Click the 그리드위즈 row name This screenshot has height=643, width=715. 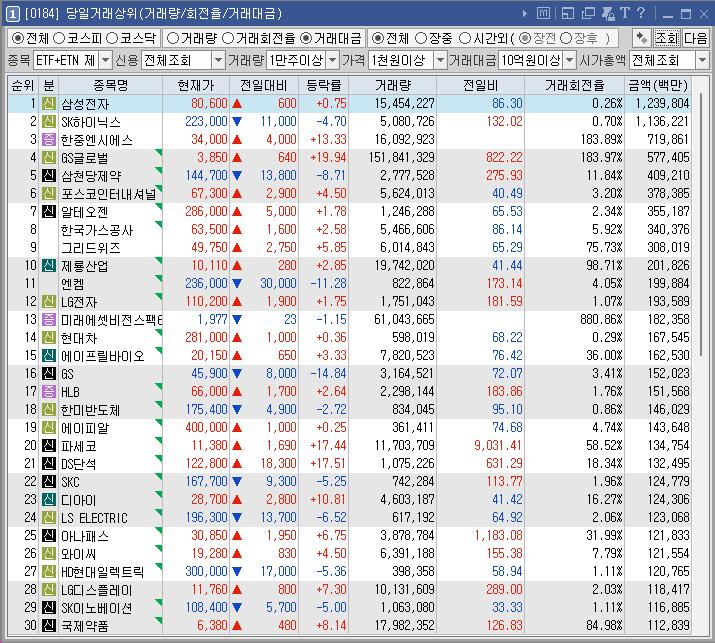(91, 248)
